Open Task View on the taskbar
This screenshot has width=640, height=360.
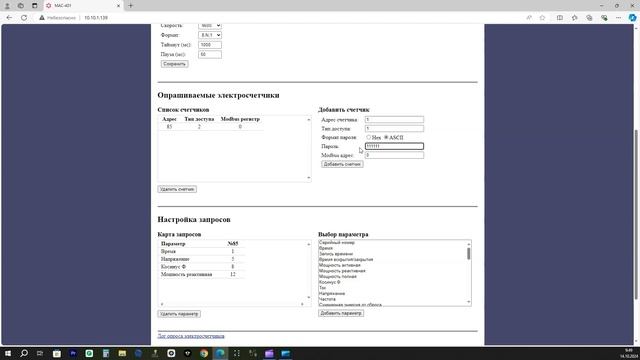click(40, 353)
